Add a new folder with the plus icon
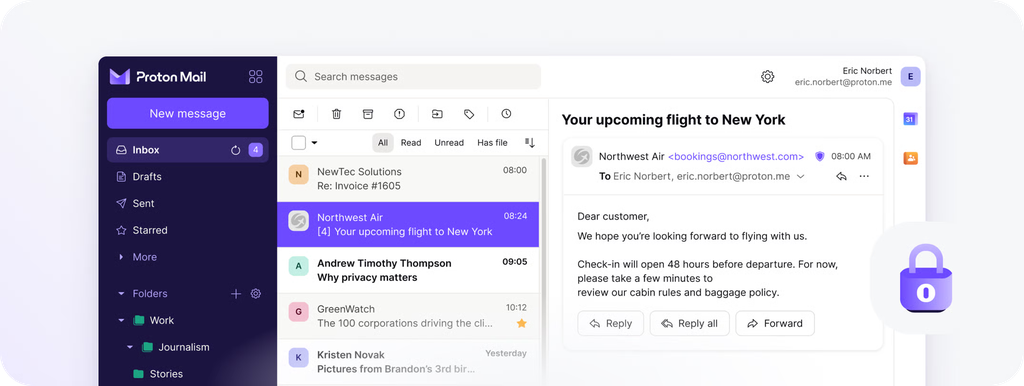1024x386 pixels. (236, 294)
